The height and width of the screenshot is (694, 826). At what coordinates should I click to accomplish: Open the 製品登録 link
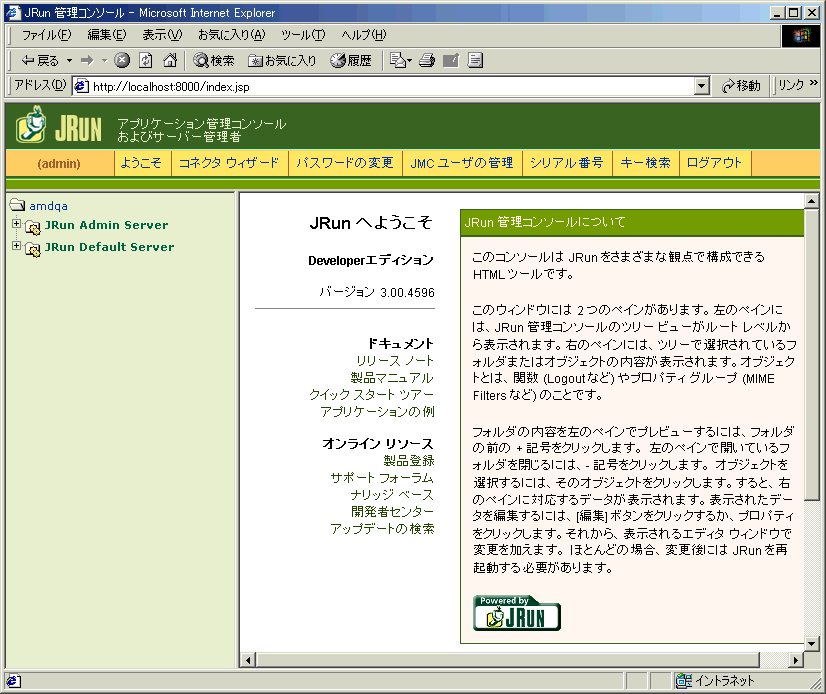pos(409,461)
